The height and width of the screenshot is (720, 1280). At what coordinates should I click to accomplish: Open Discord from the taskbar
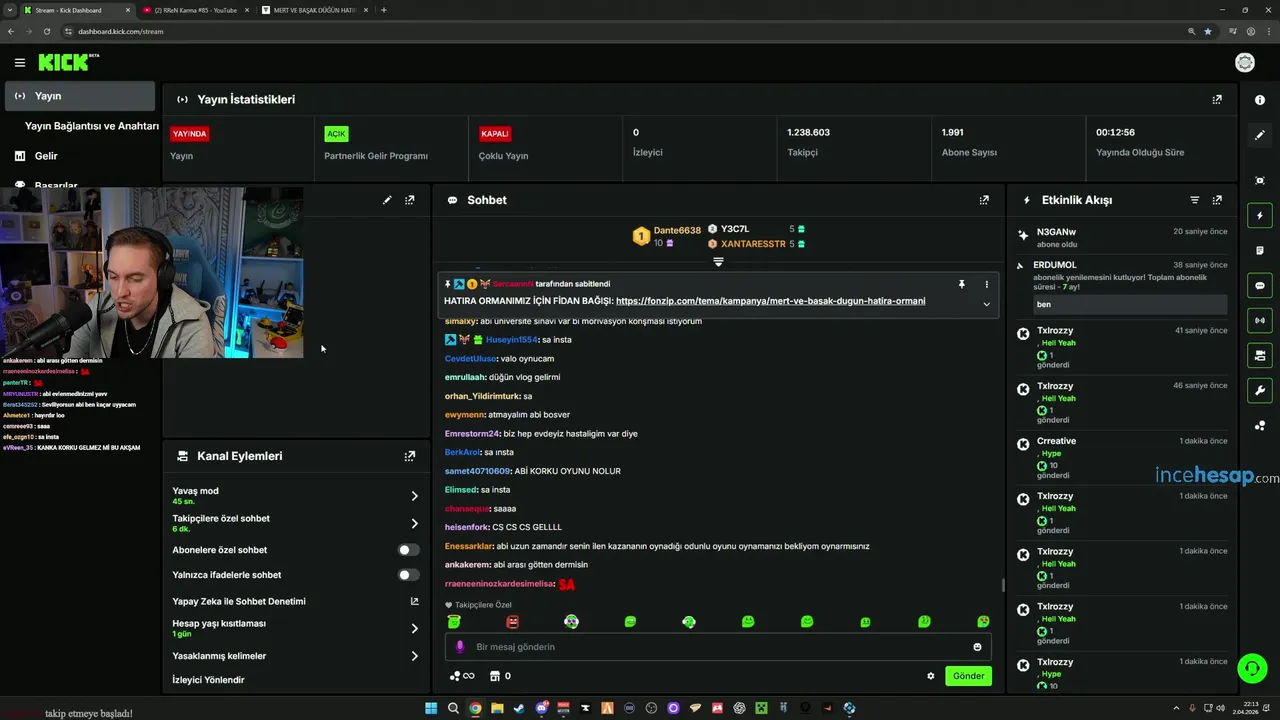(541, 708)
